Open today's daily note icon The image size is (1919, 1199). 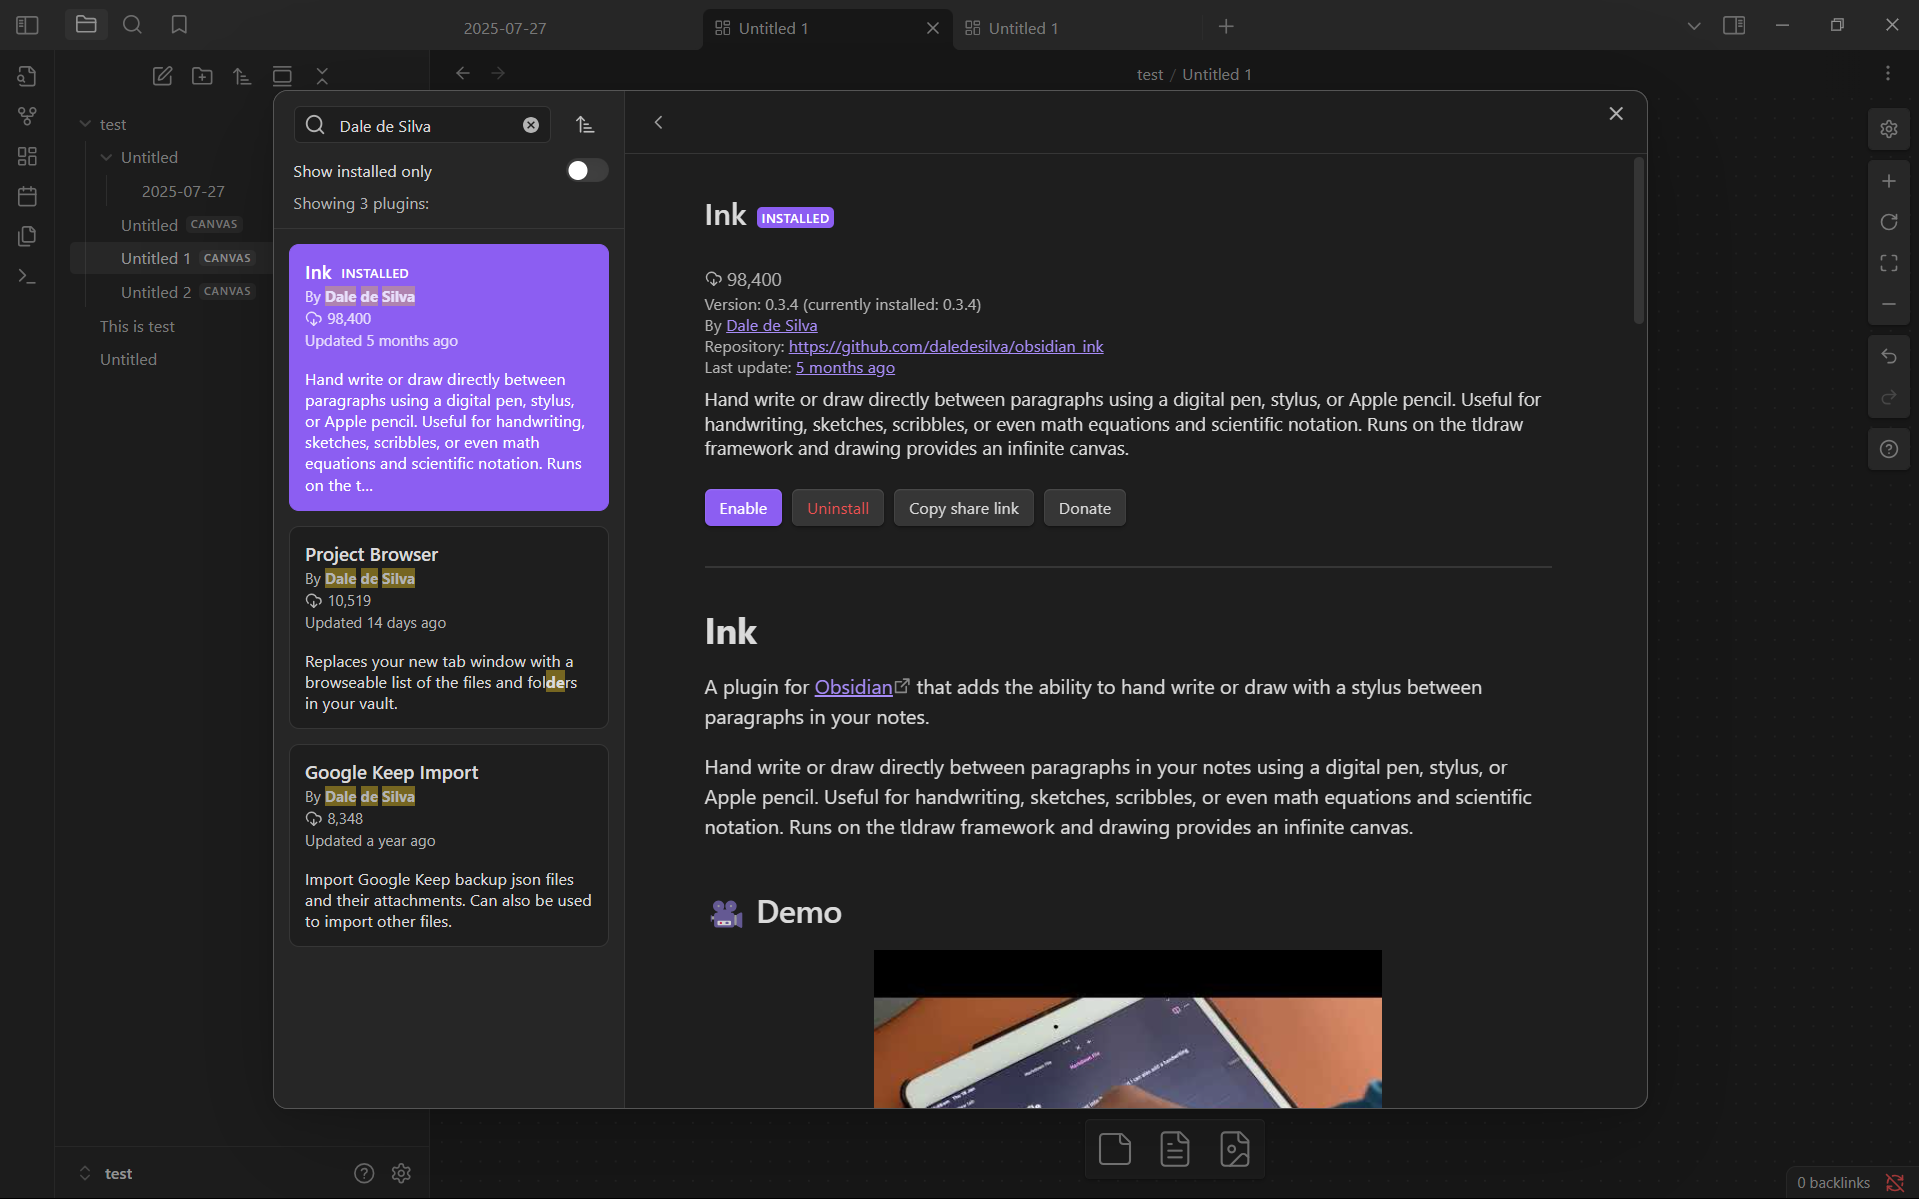[27, 196]
